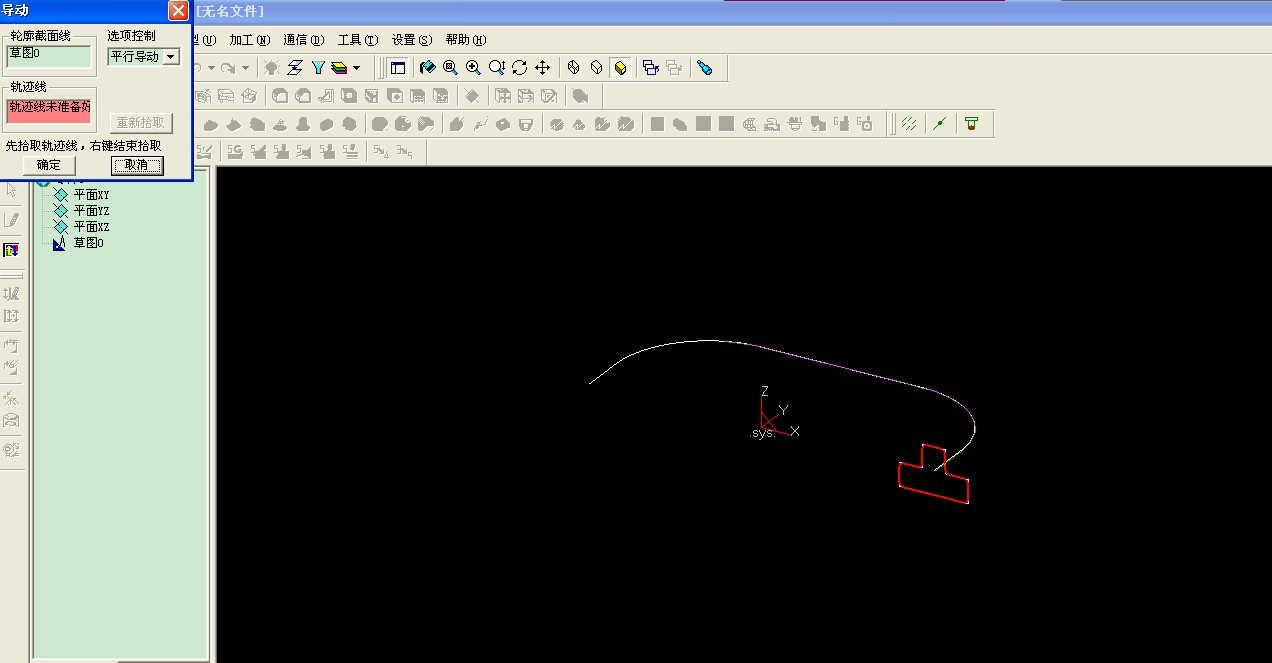
Task: Click the zoom all magnifier icon
Action: click(450, 68)
